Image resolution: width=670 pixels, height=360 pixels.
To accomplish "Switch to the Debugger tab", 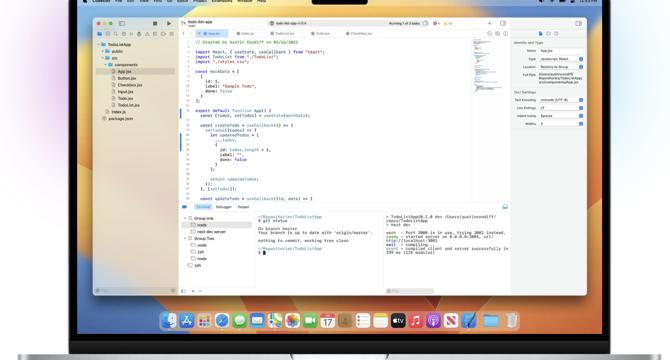I will pos(223,207).
